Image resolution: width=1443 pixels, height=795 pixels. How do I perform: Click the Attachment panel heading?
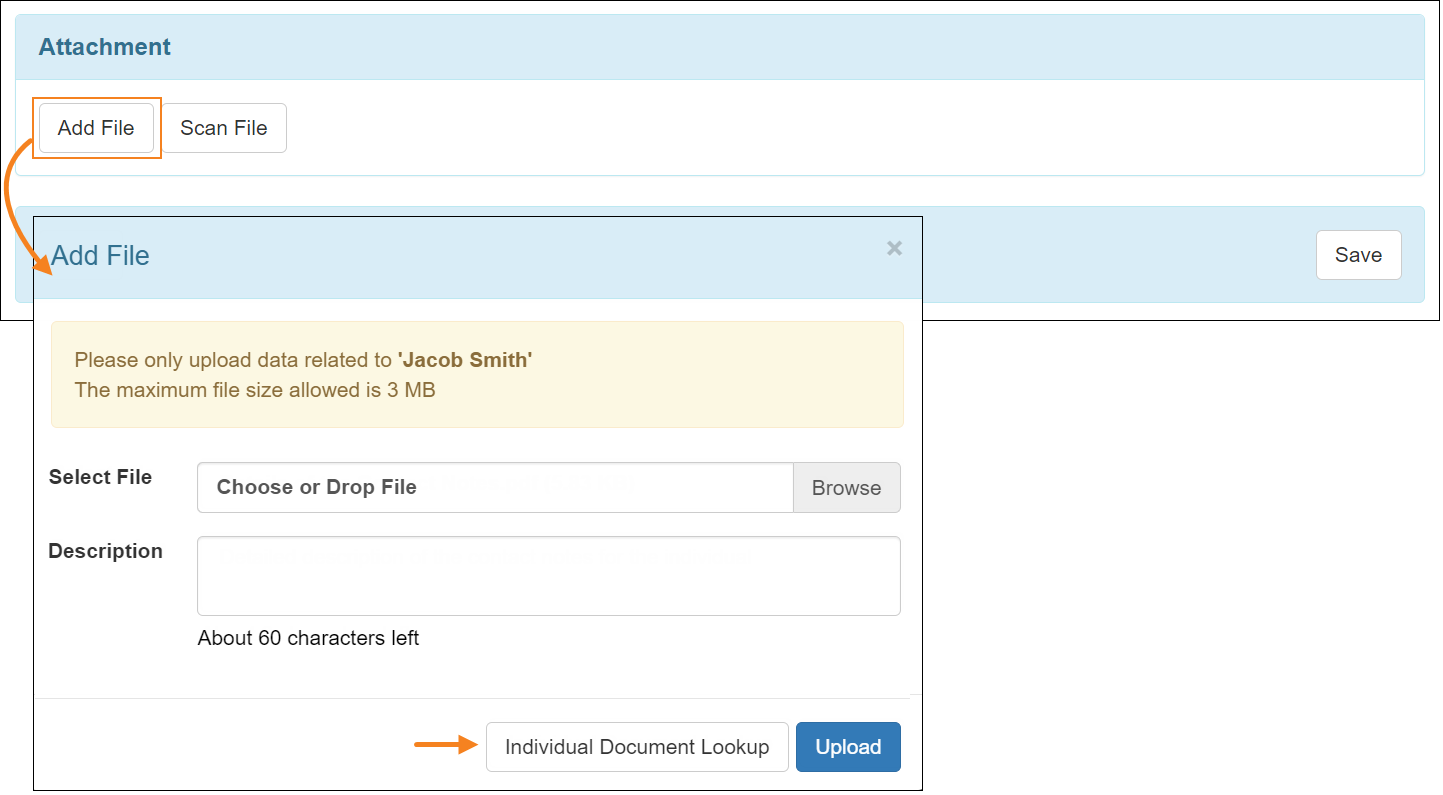pyautogui.click(x=105, y=47)
